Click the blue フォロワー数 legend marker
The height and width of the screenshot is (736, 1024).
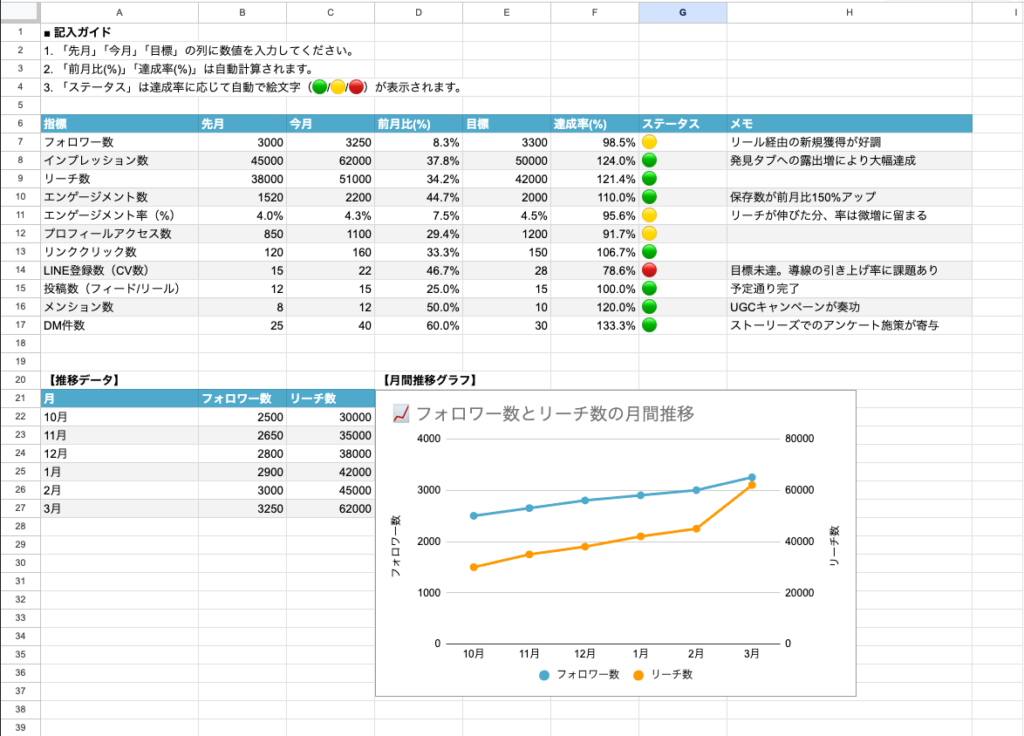pos(544,675)
